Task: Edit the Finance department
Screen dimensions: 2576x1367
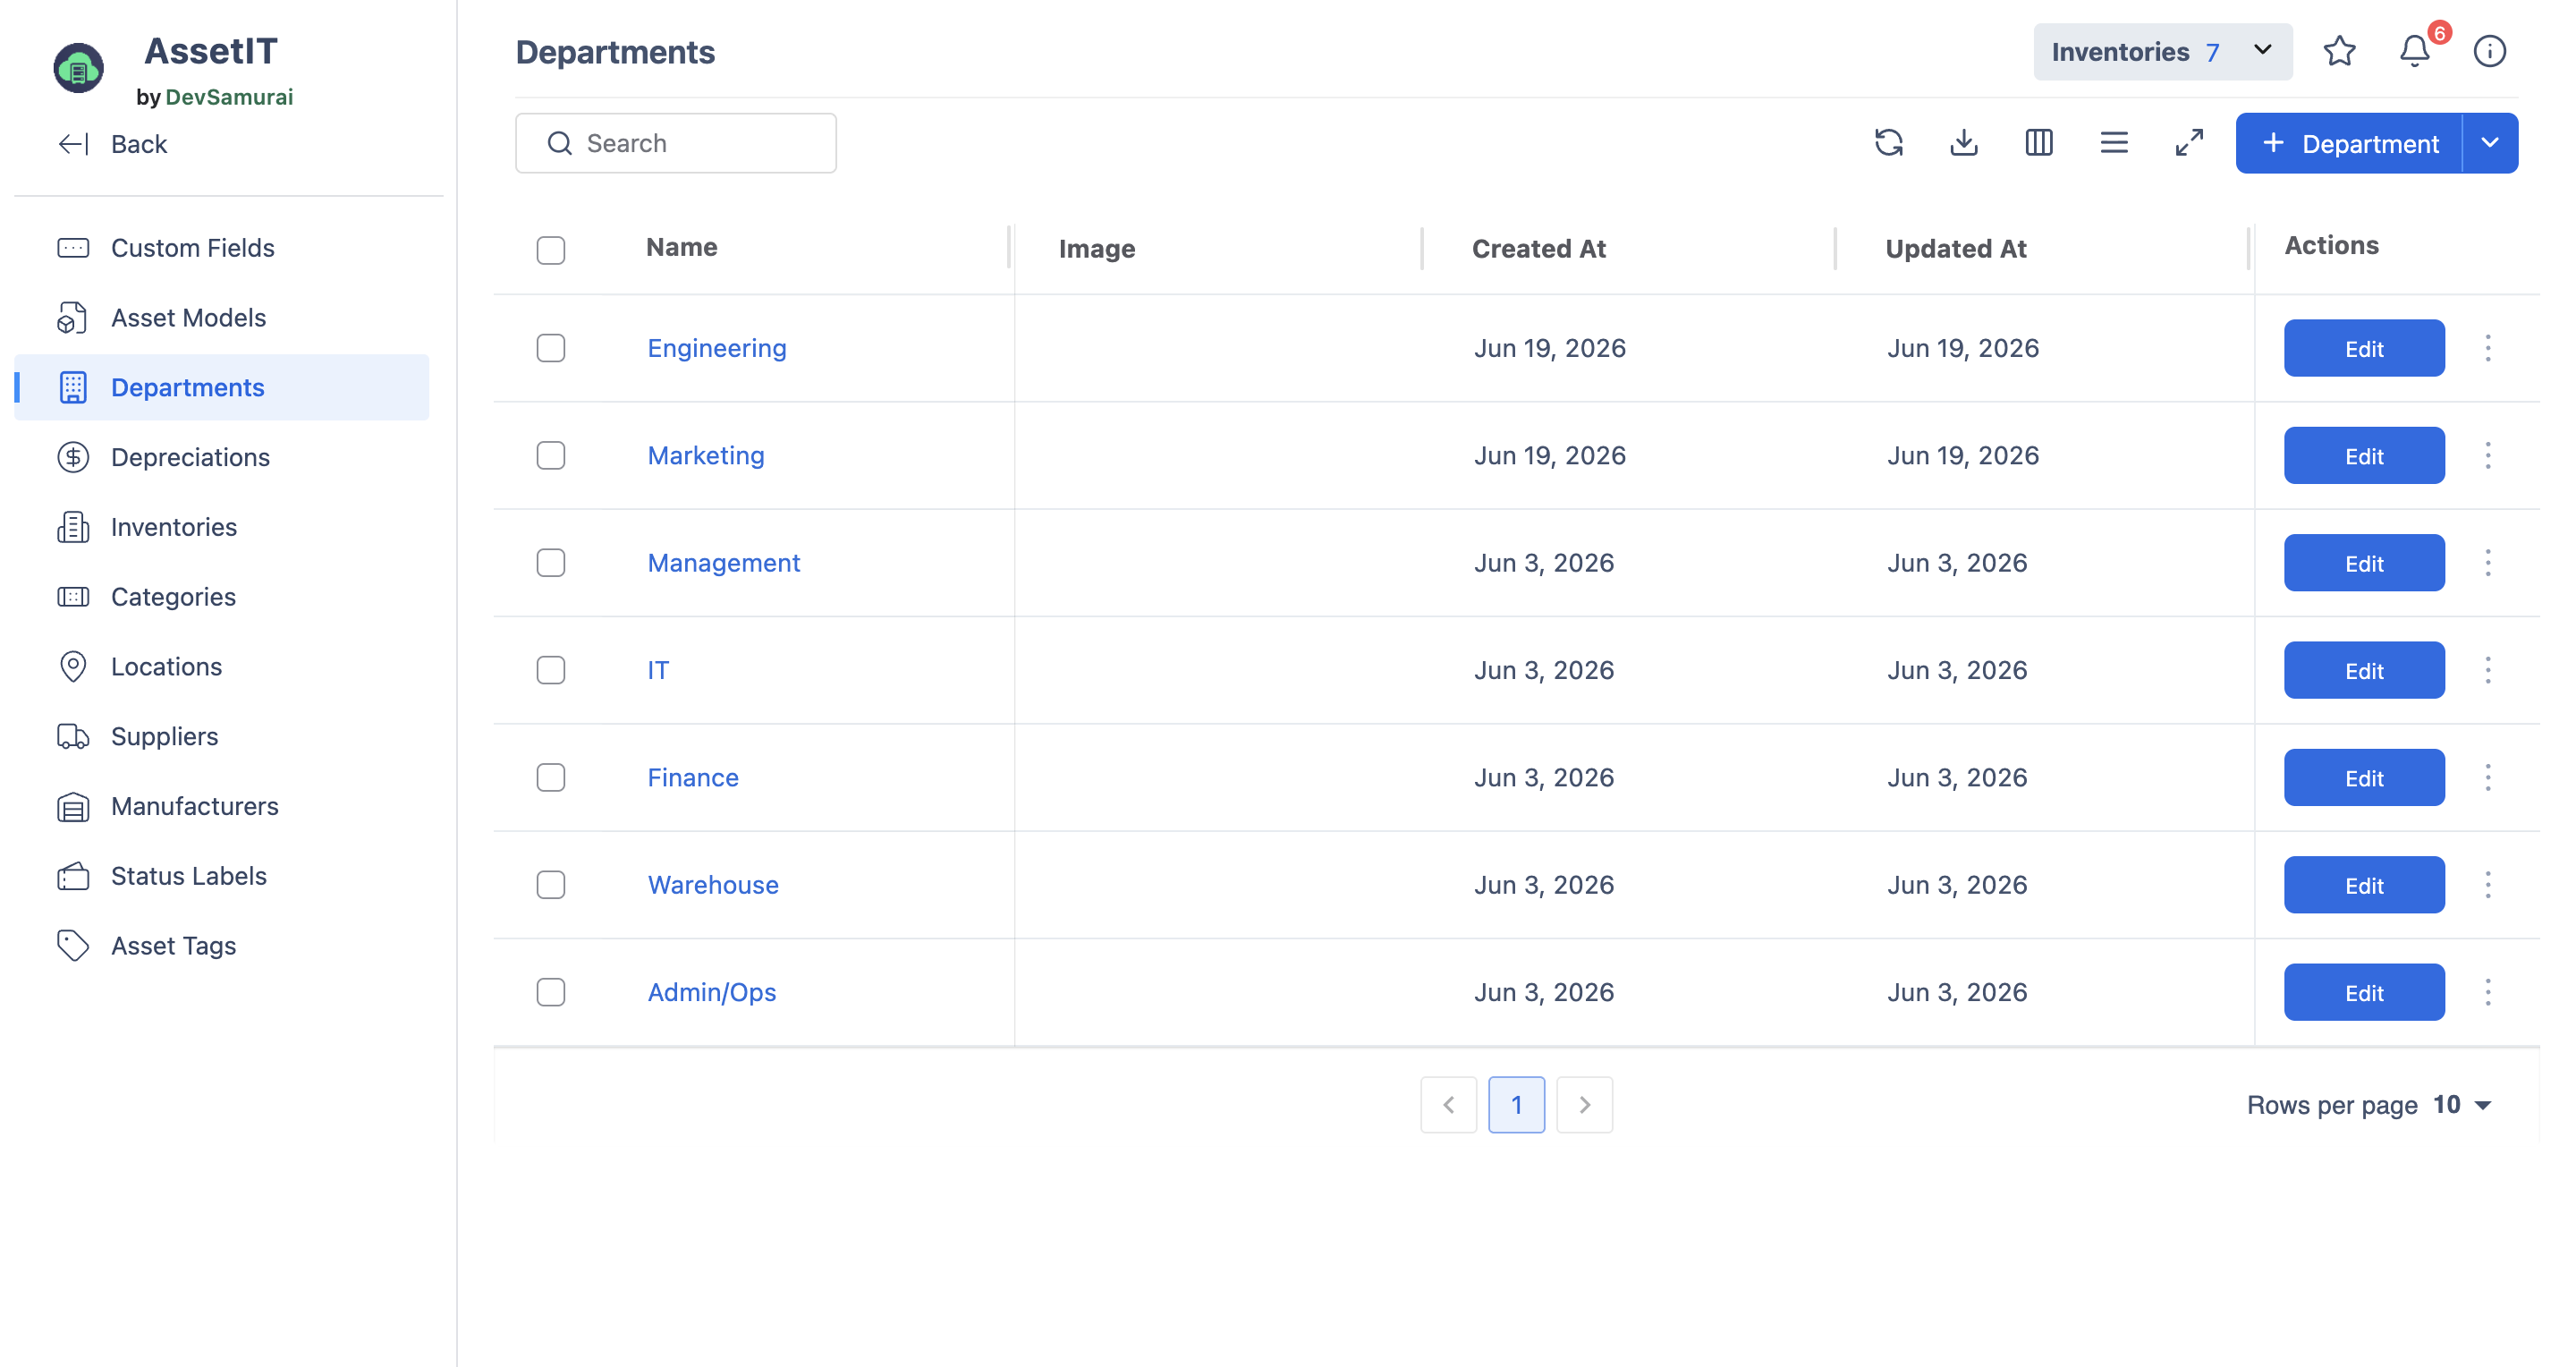Action: point(2363,777)
